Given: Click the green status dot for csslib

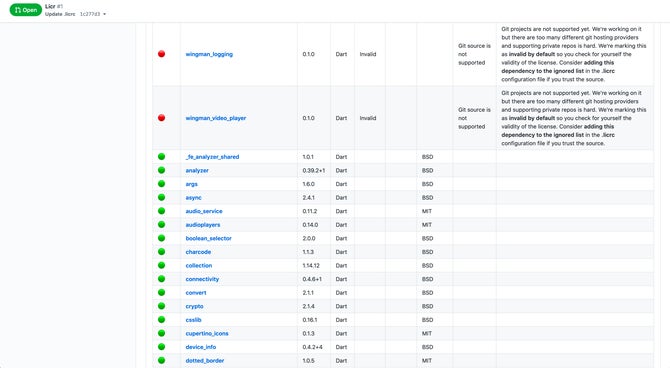Looking at the screenshot, I should [162, 319].
